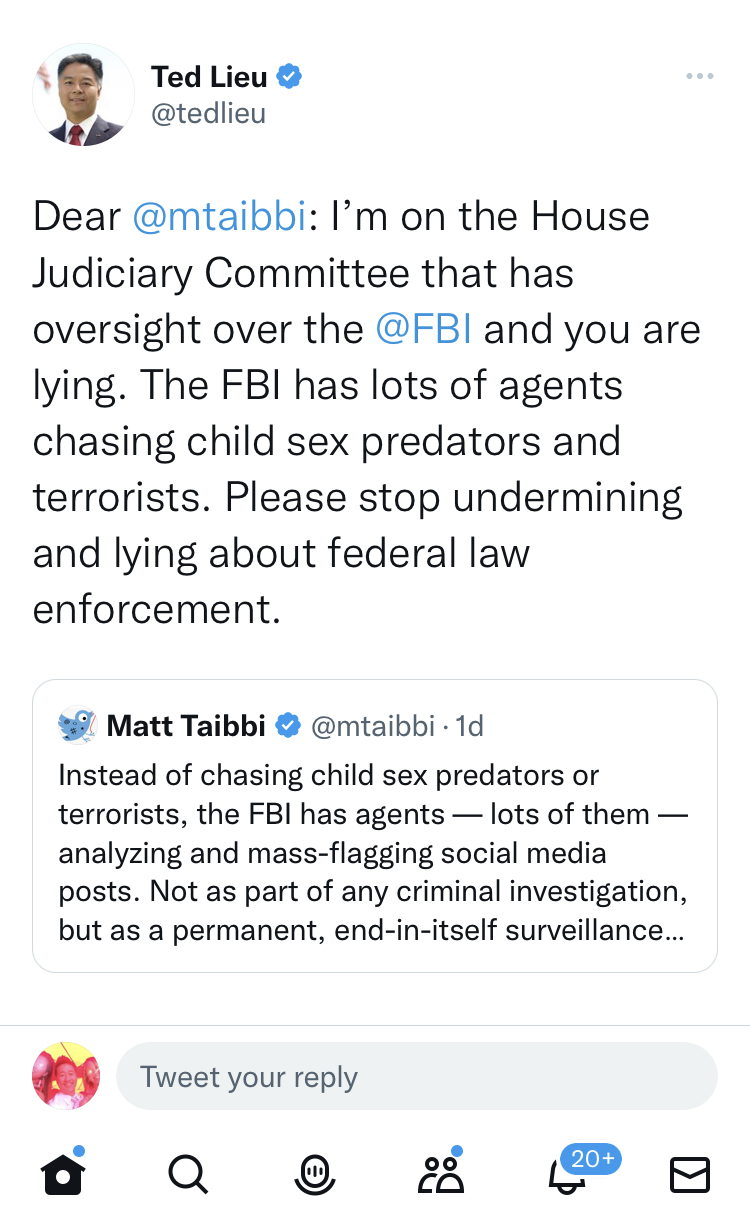Click Ted Lieu's blue verified badge
This screenshot has width=750, height=1224.
290,76
